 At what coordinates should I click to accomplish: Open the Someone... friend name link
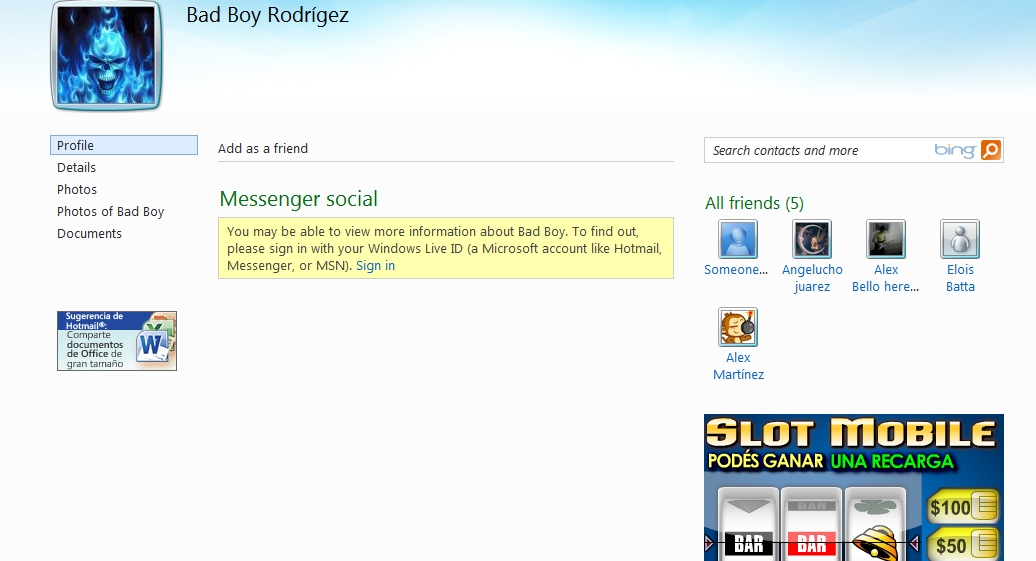click(736, 270)
